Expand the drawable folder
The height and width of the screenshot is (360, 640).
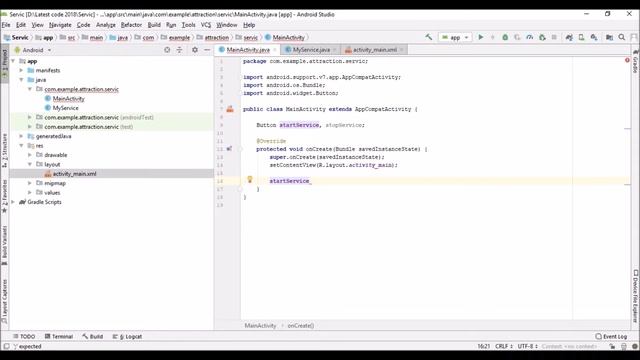tap(29, 155)
